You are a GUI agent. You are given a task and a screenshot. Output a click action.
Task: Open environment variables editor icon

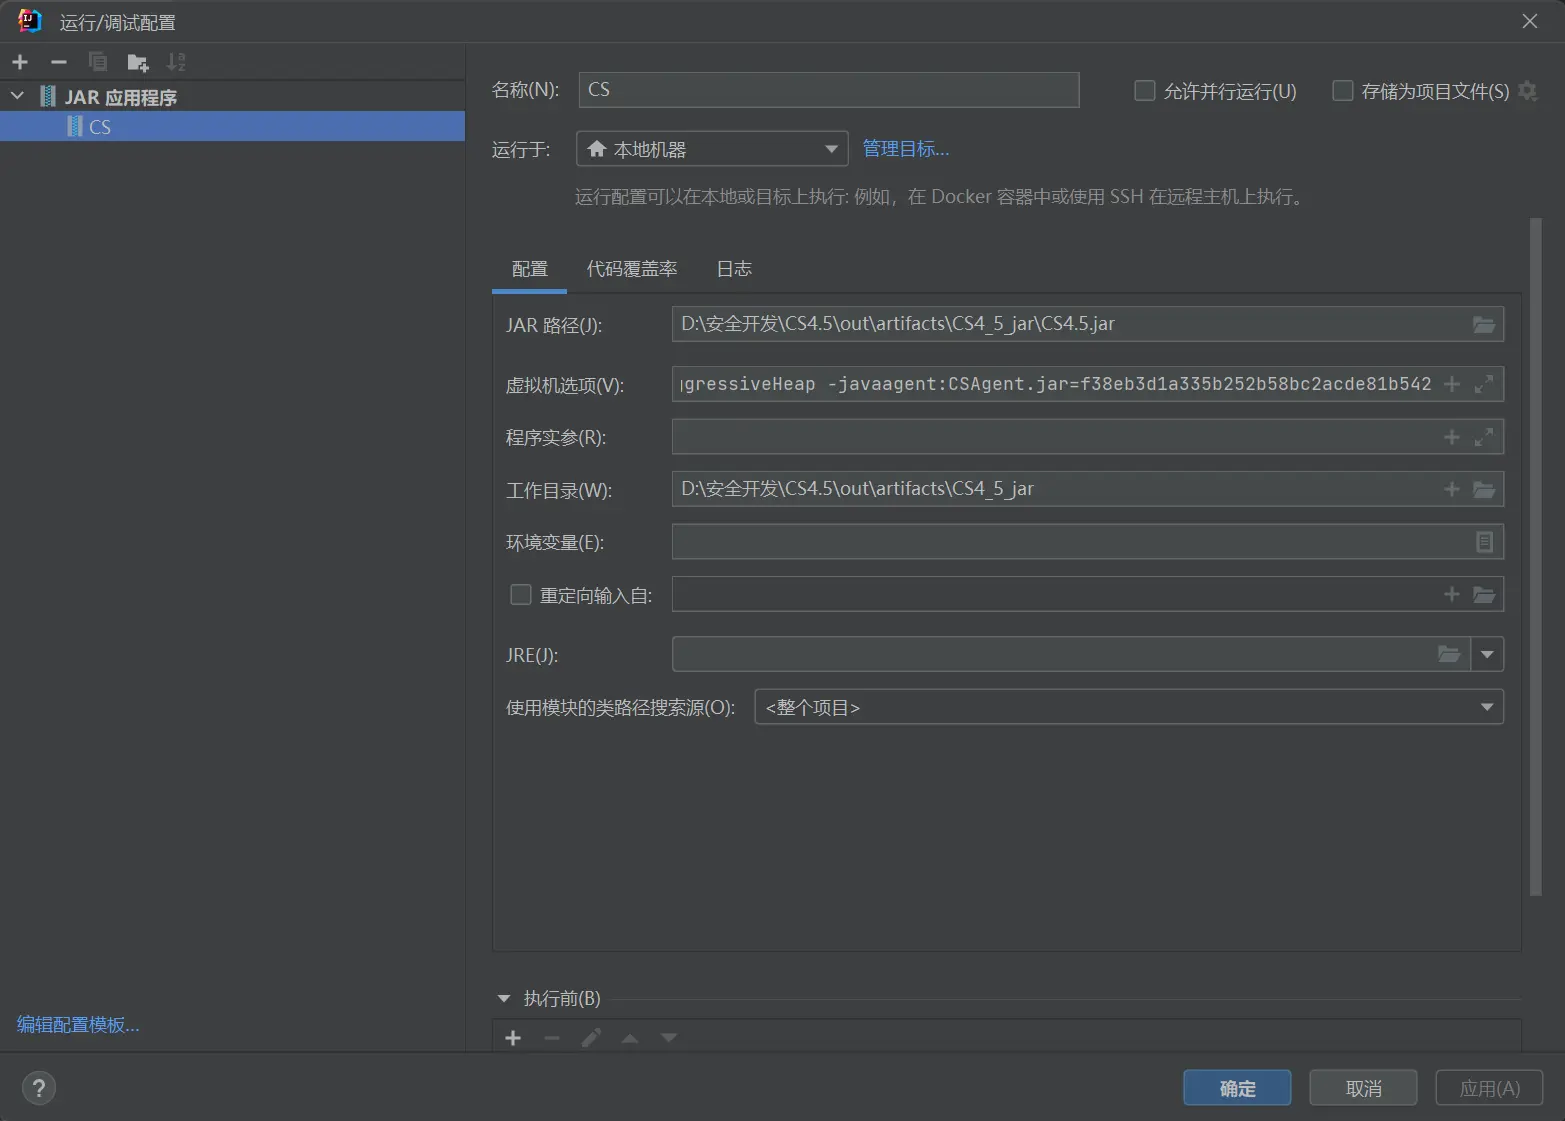1484,542
